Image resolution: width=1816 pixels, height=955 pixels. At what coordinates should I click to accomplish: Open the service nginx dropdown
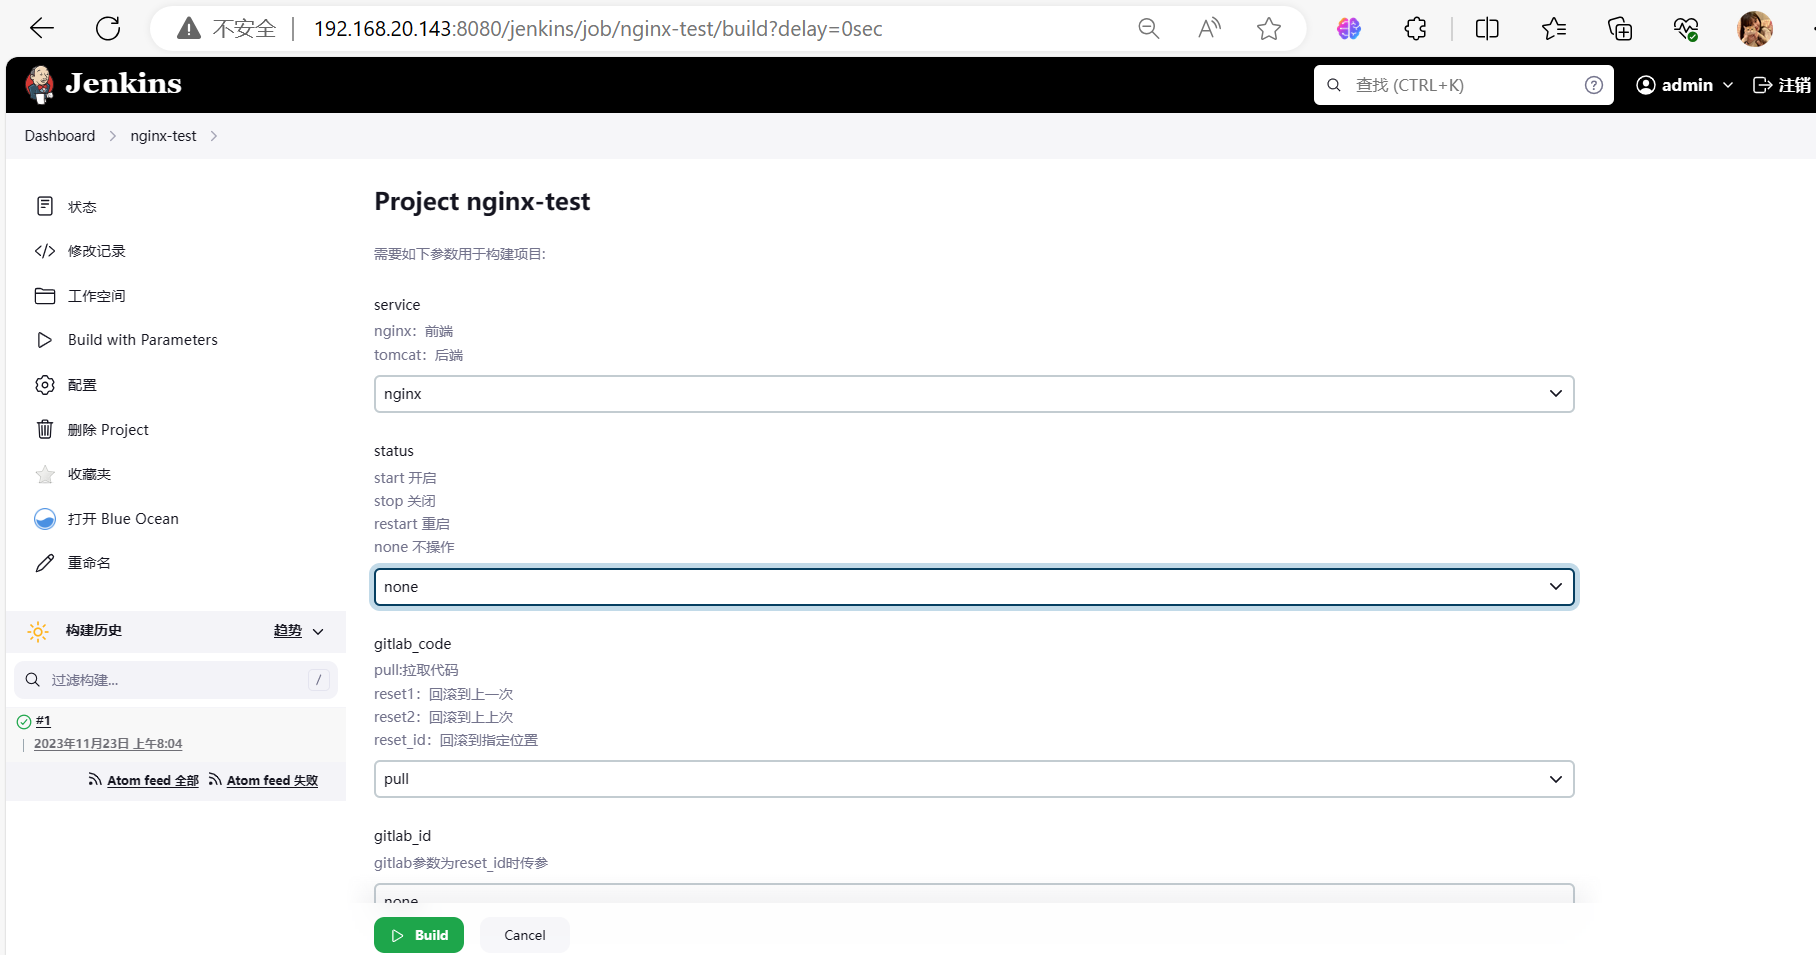pyautogui.click(x=974, y=394)
